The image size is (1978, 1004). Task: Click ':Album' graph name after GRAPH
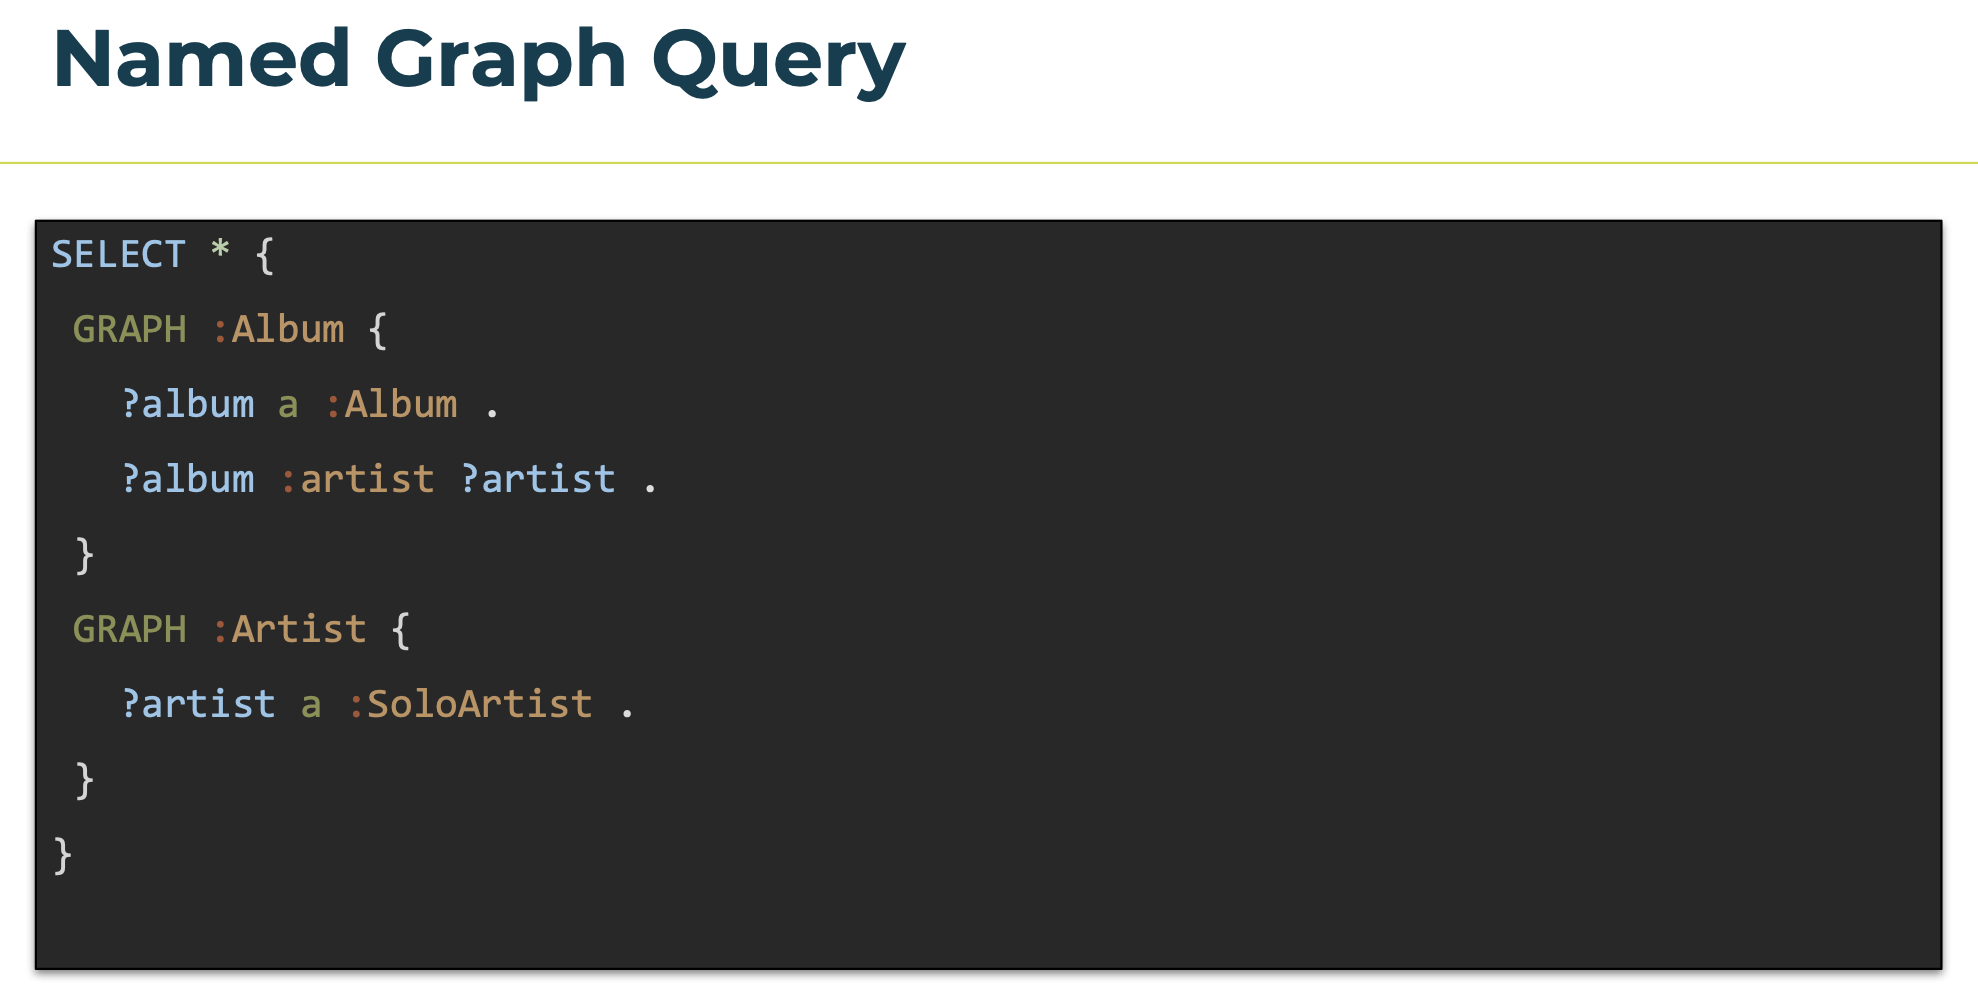coord(279,329)
